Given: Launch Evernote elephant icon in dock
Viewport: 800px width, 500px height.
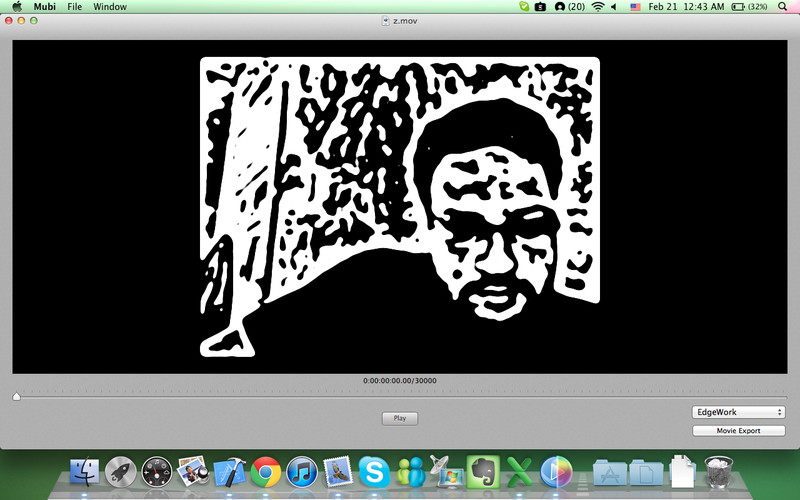Looking at the screenshot, I should pyautogui.click(x=483, y=471).
